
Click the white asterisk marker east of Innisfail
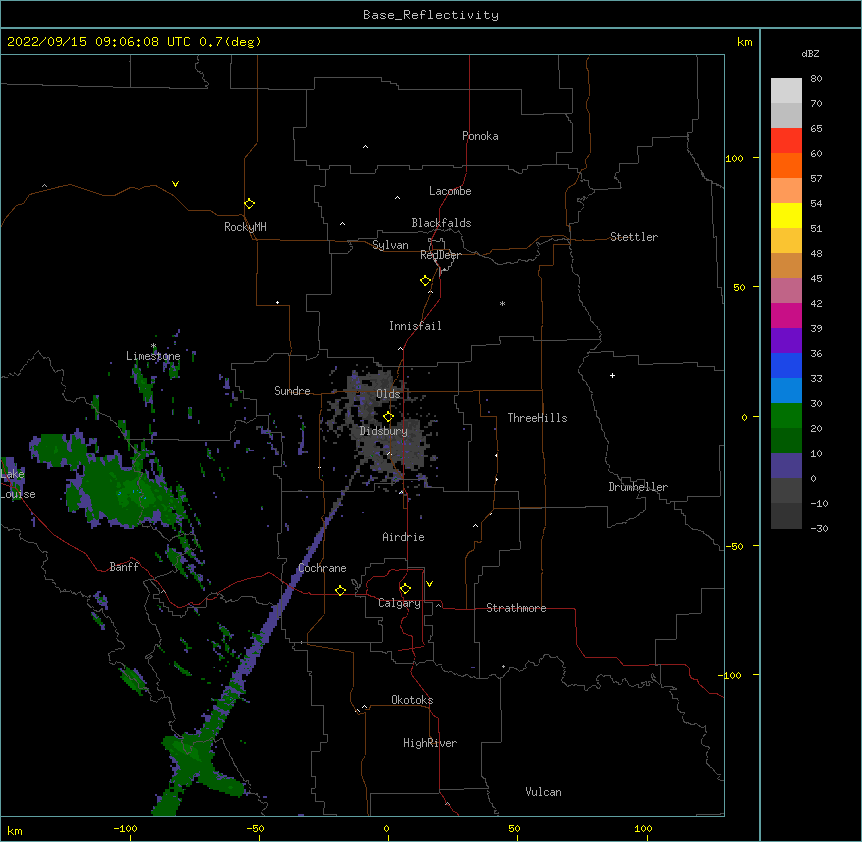click(502, 303)
